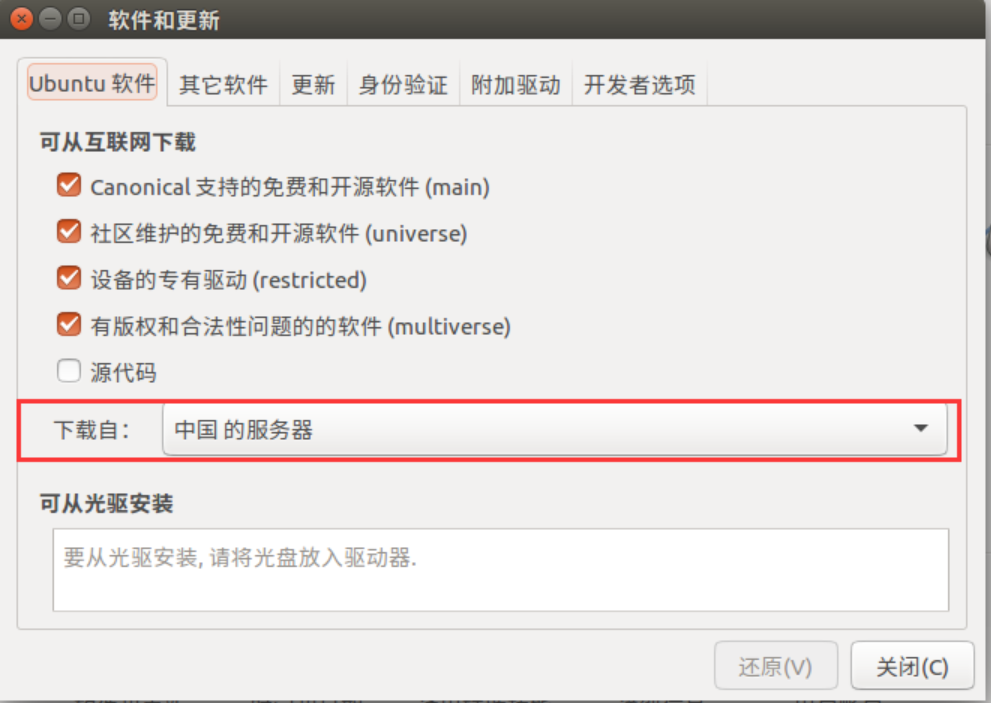
Task: Open the 更新 tab
Action: (x=313, y=84)
